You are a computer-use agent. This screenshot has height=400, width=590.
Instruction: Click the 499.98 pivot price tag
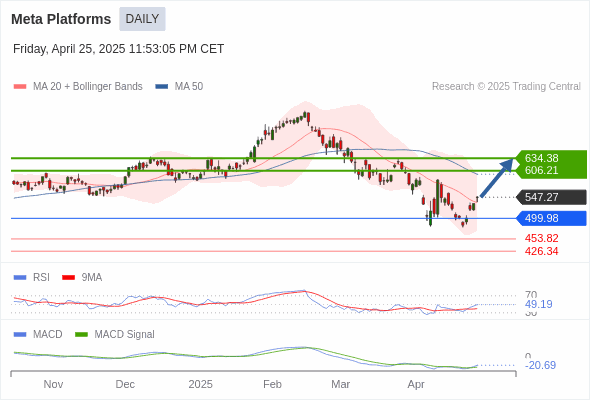tap(552, 218)
